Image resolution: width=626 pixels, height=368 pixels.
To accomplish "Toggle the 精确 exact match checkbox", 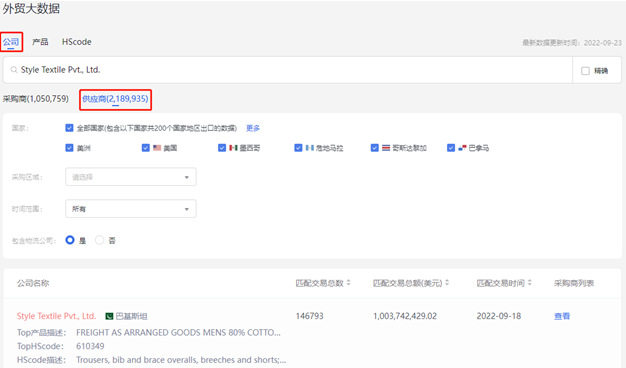I will click(585, 71).
